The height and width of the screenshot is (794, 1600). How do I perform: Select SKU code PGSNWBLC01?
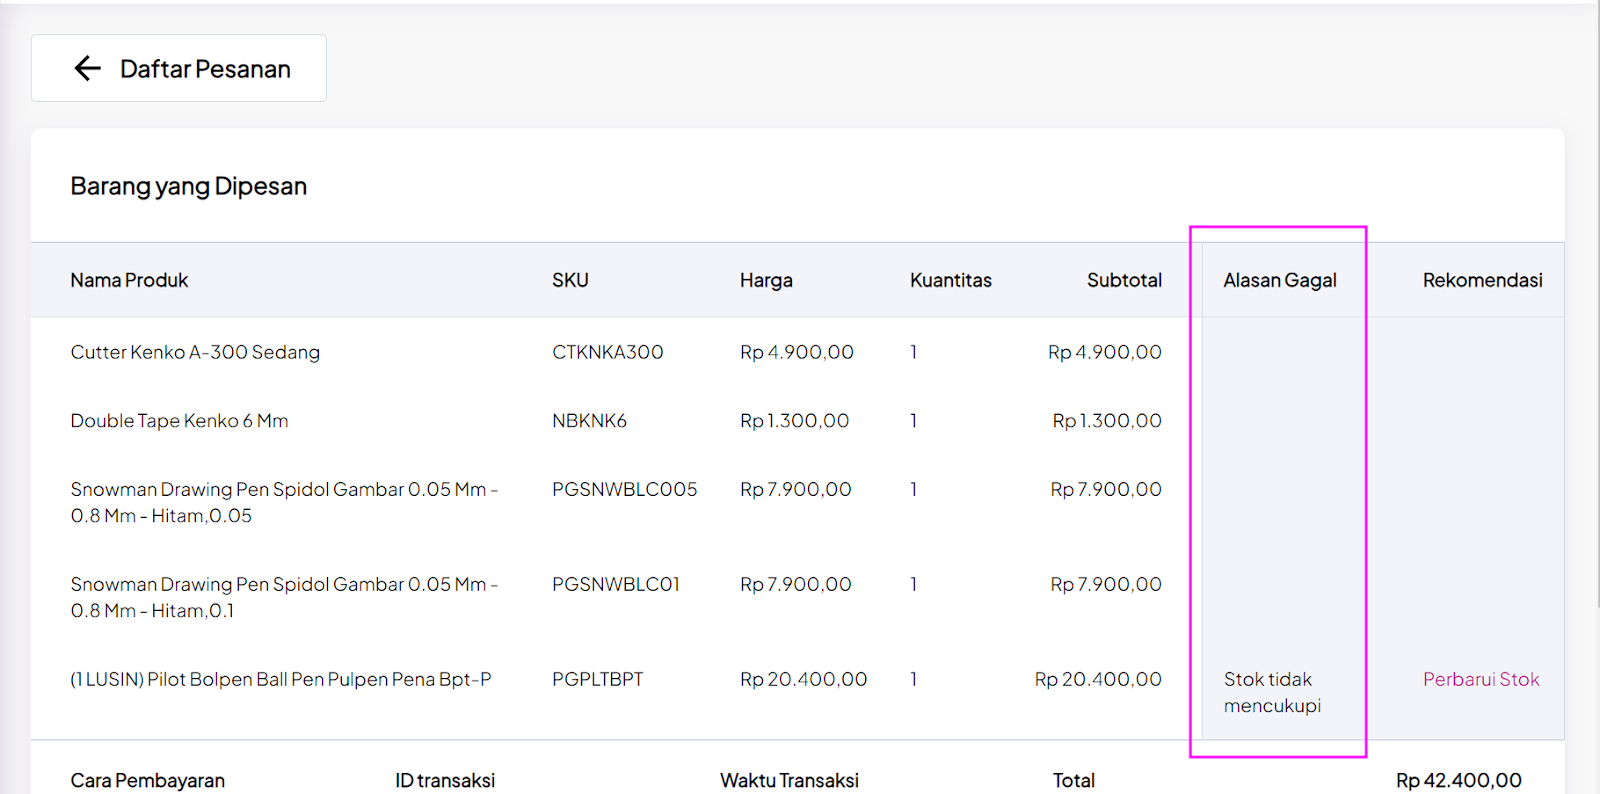tap(616, 584)
